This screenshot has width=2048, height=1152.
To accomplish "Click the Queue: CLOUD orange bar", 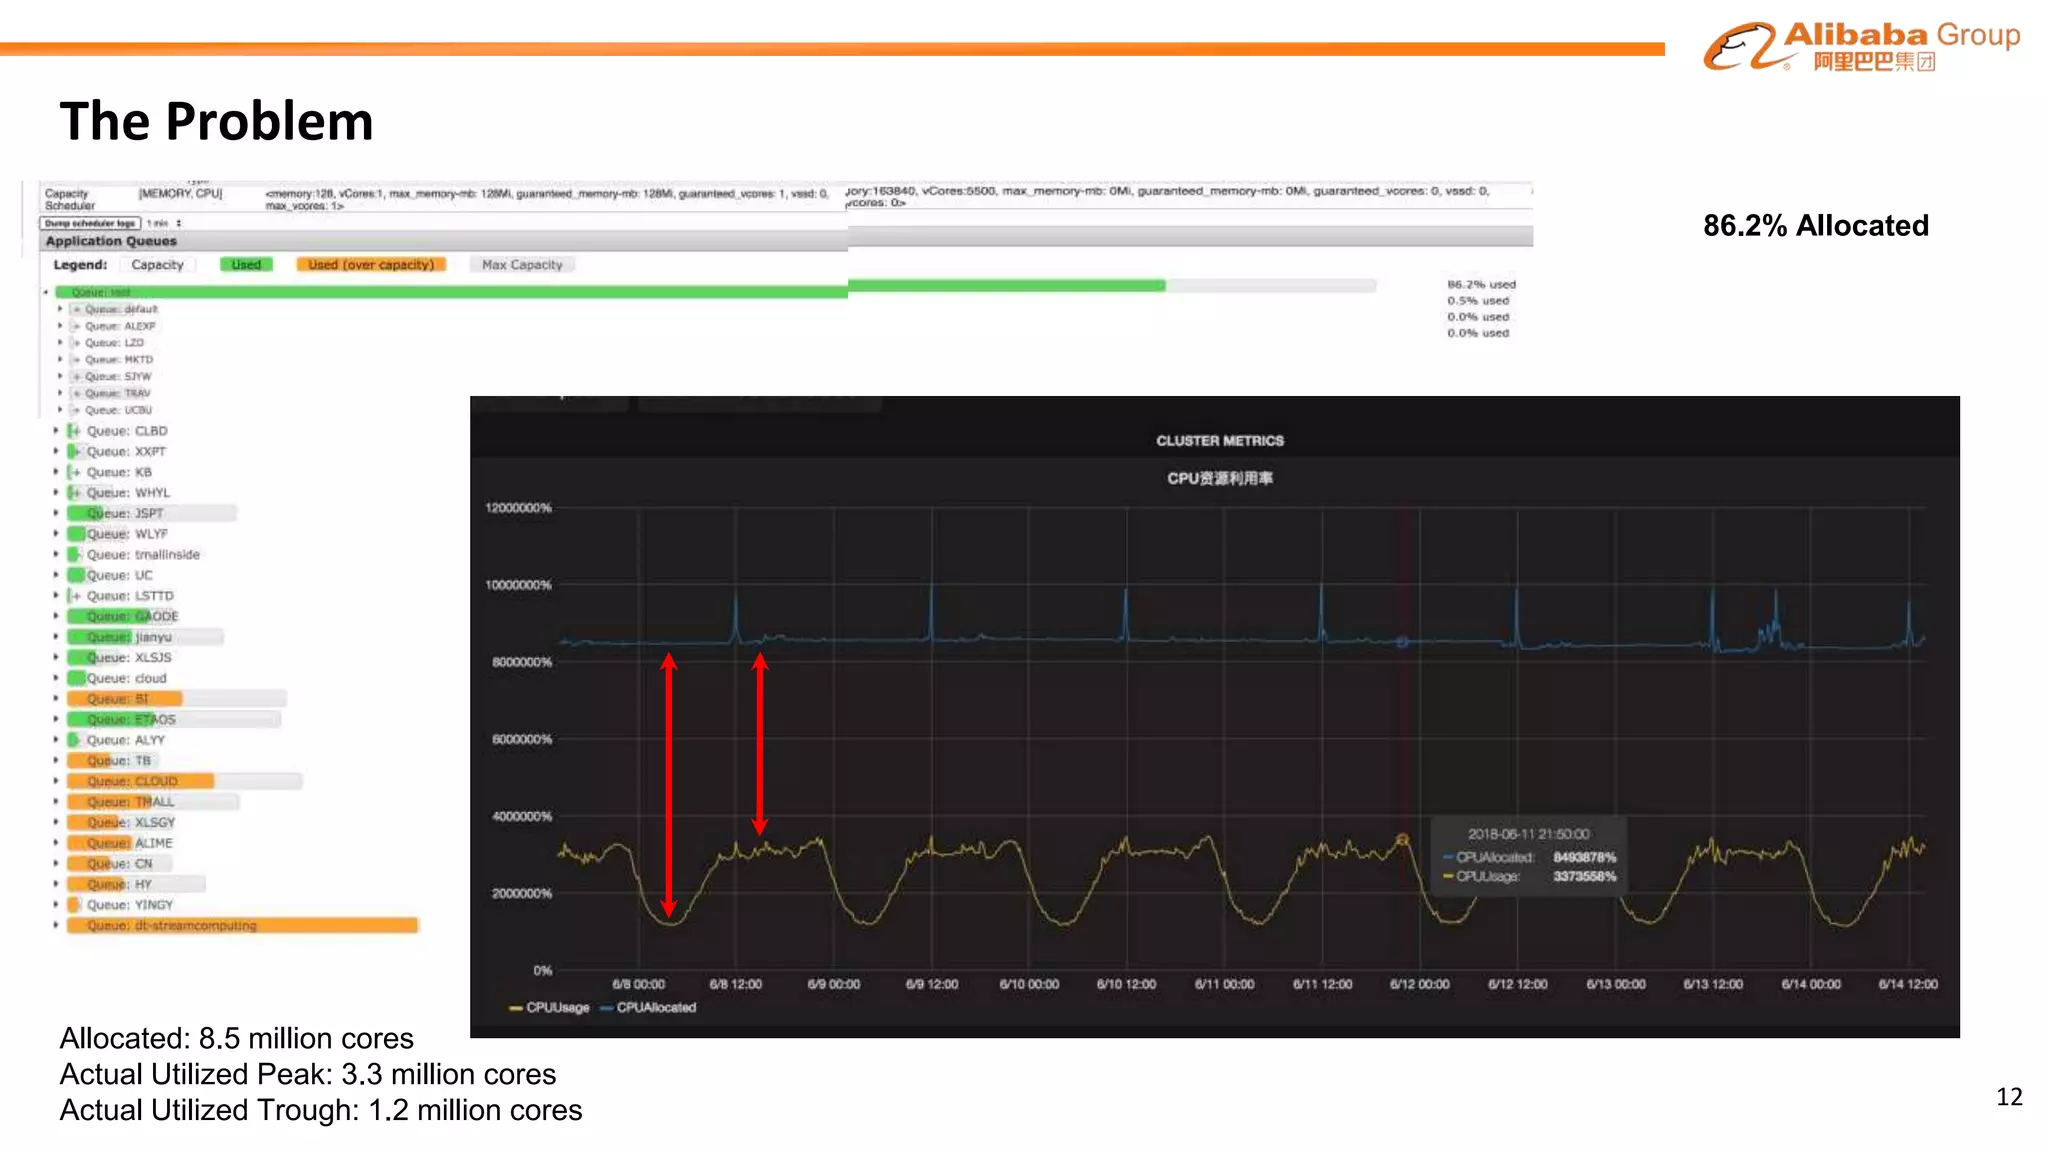I will 140,781.
